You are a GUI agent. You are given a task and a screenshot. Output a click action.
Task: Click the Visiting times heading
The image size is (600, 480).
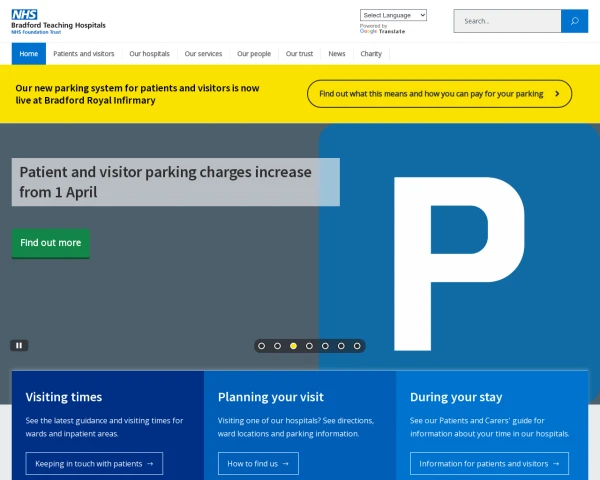click(64, 397)
